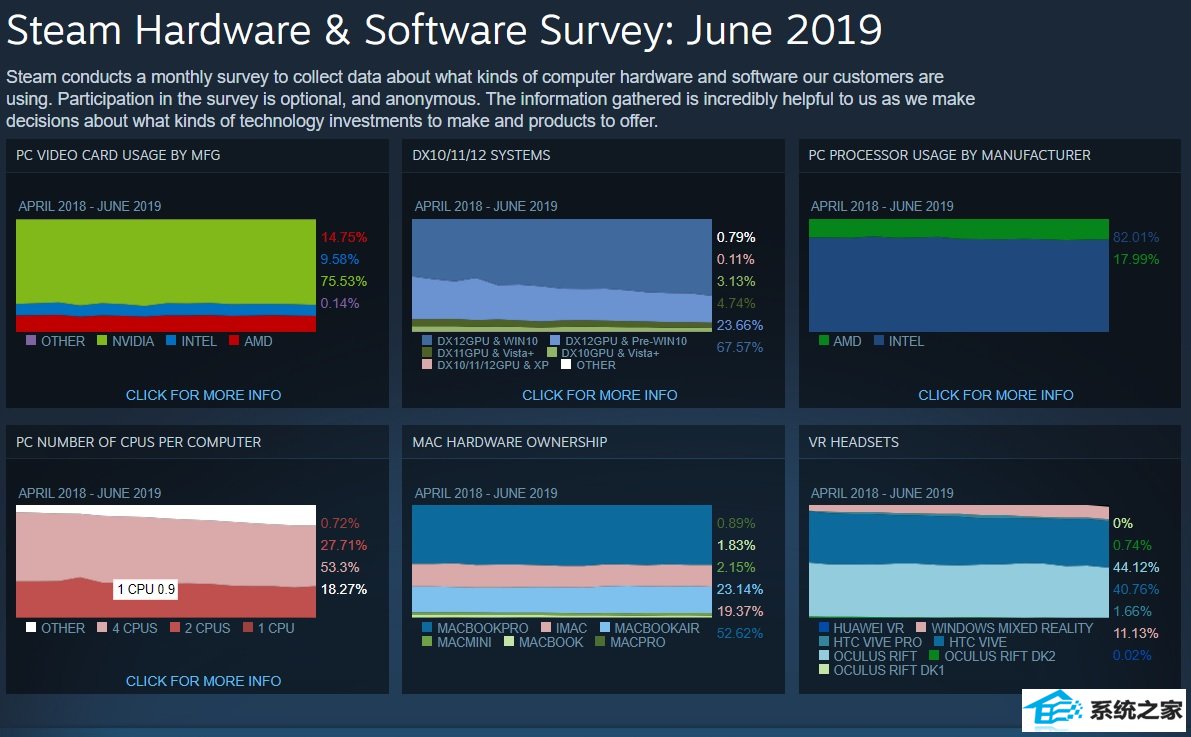Click the OCULUS RIFT DK1 legend swatch
1191x737 pixels.
pos(823,670)
